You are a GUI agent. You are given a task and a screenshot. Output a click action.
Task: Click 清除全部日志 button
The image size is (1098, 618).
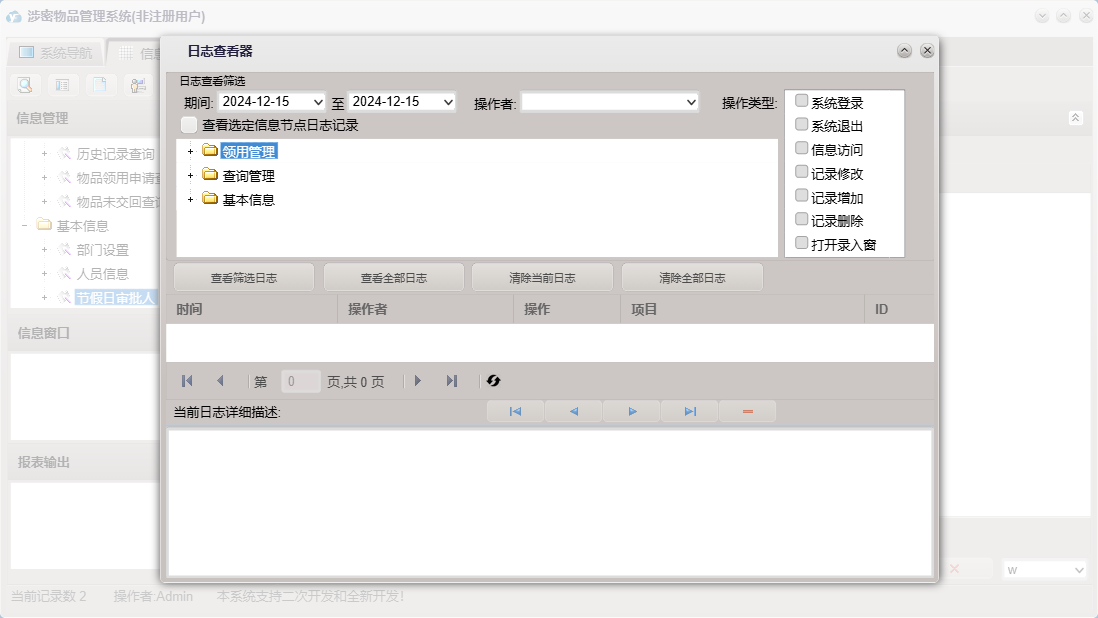pos(692,278)
